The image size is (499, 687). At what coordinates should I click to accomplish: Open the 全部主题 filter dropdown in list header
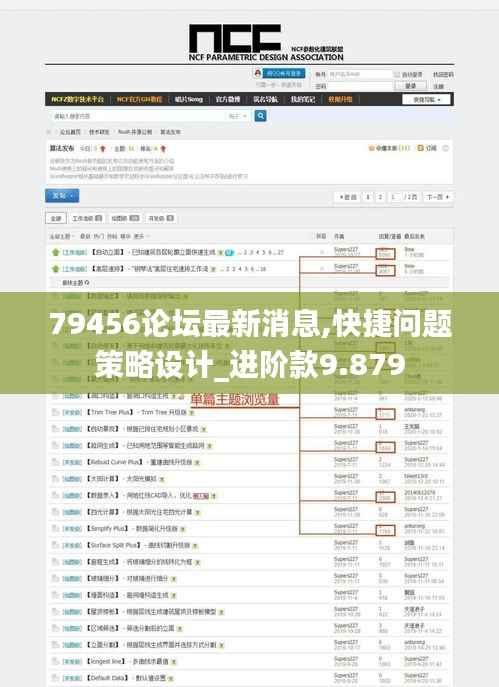[x=60, y=237]
